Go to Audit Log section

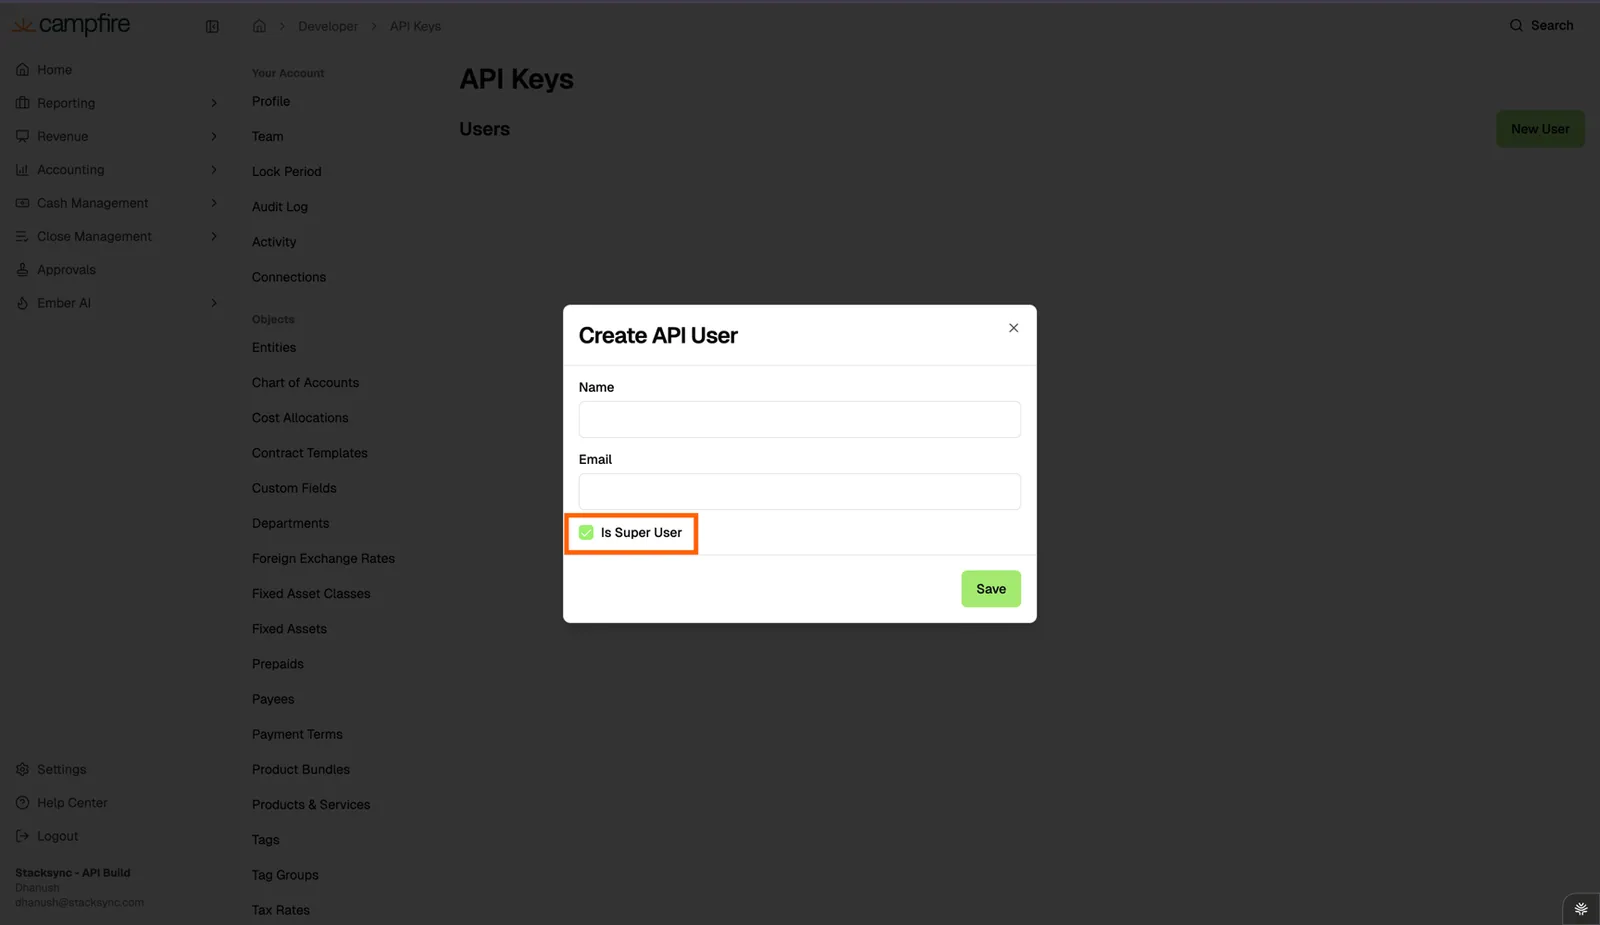tap(280, 207)
